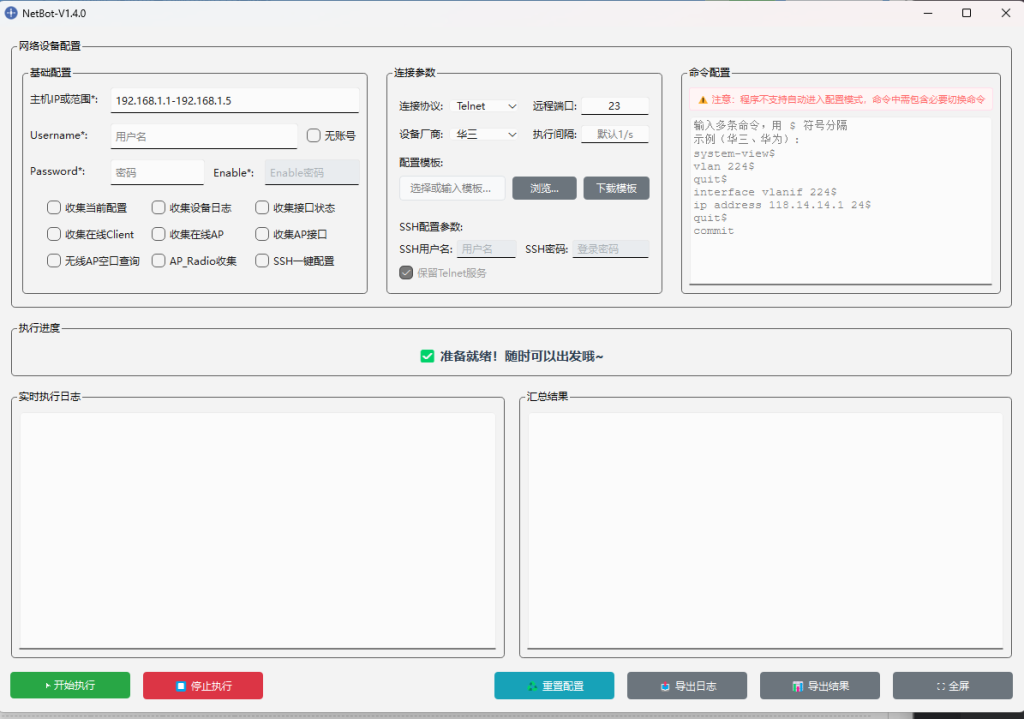Screen dimensions: 1024x719
Task: Click the play icon on 开始执行
Action: pyautogui.click(x=47, y=686)
